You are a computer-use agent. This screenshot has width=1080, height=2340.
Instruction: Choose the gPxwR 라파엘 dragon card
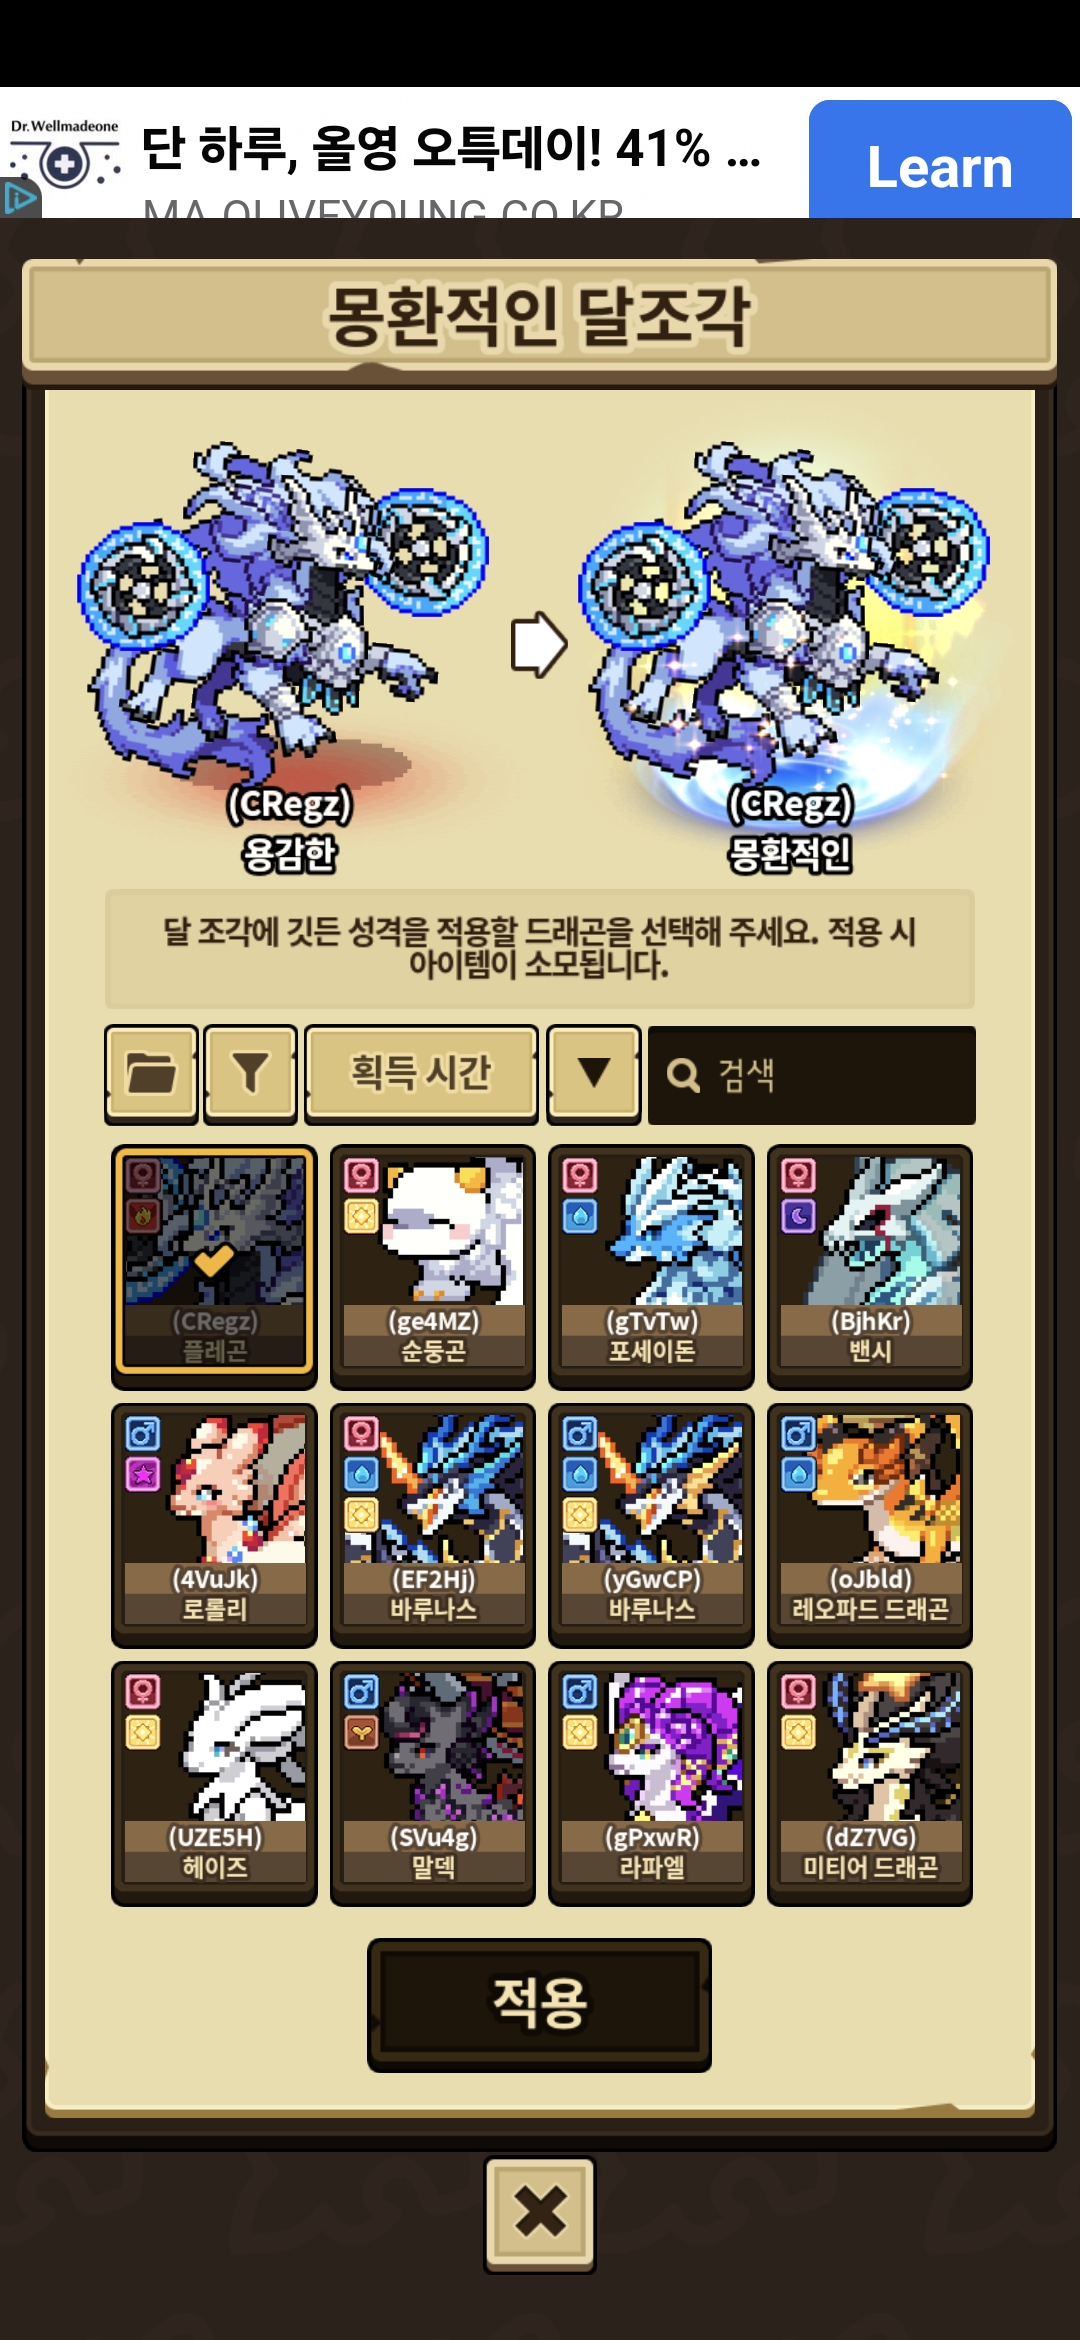click(651, 1782)
